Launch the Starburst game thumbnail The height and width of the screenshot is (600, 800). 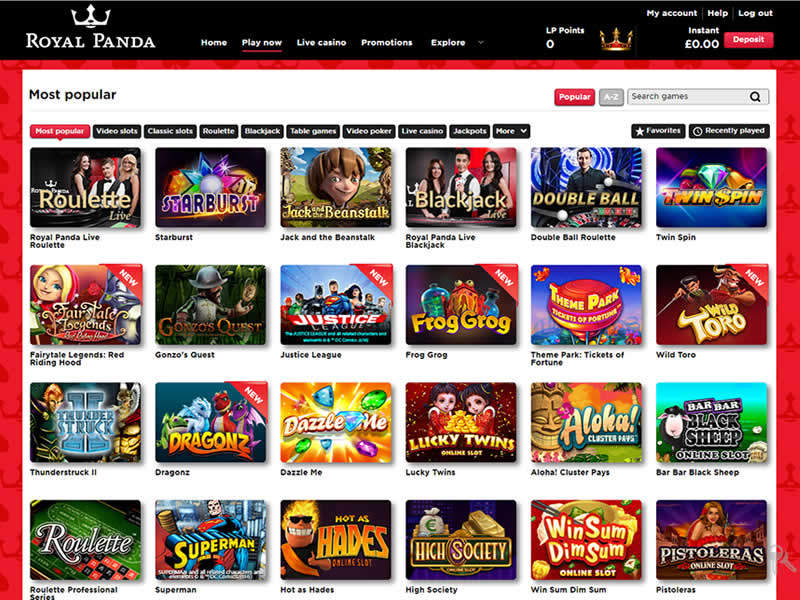(x=211, y=187)
